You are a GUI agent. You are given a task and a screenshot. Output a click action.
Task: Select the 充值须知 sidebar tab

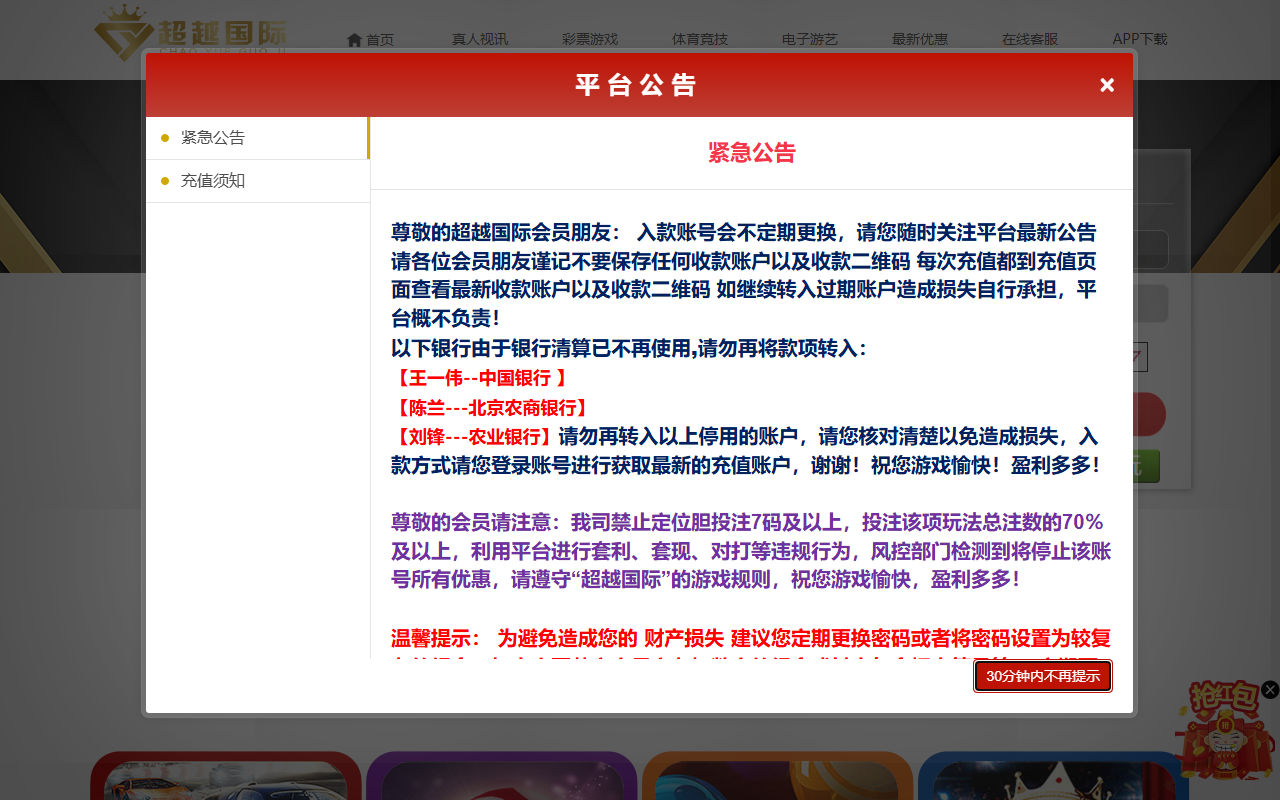click(257, 181)
